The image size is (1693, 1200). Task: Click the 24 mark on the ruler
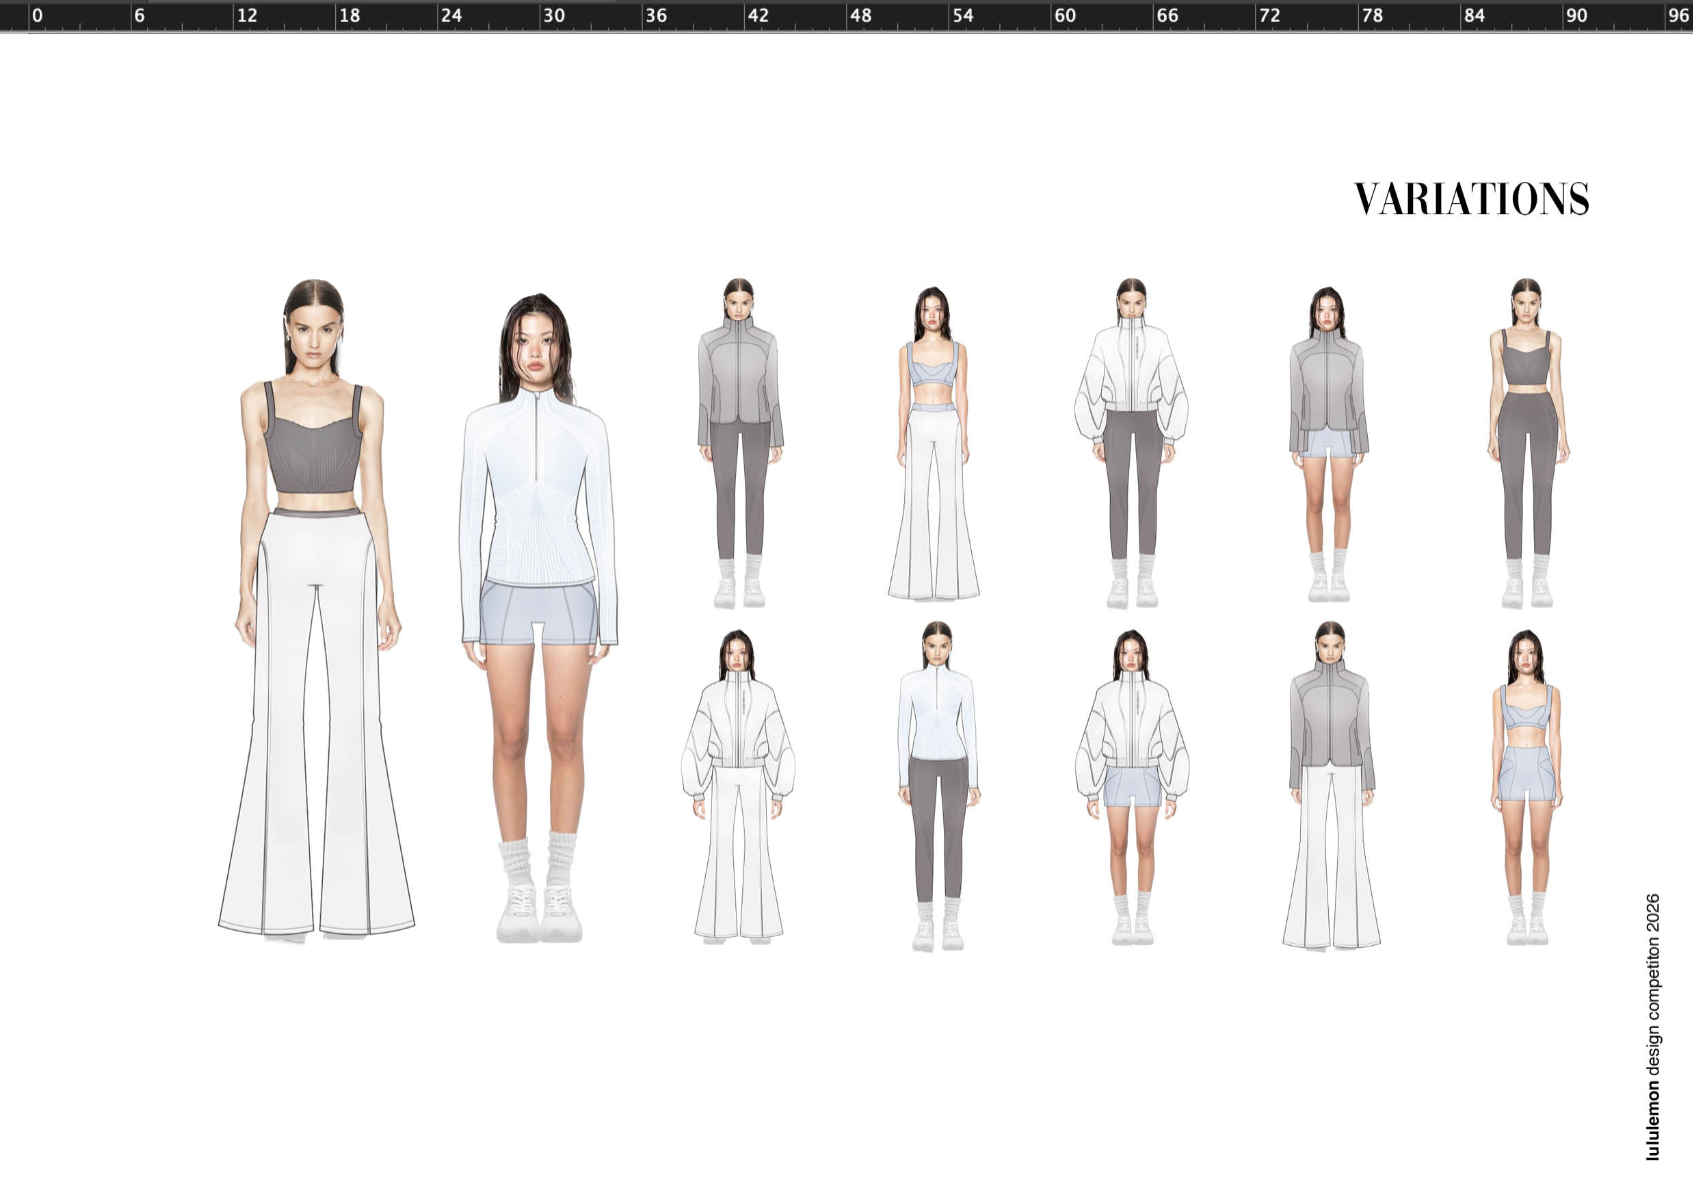point(451,15)
